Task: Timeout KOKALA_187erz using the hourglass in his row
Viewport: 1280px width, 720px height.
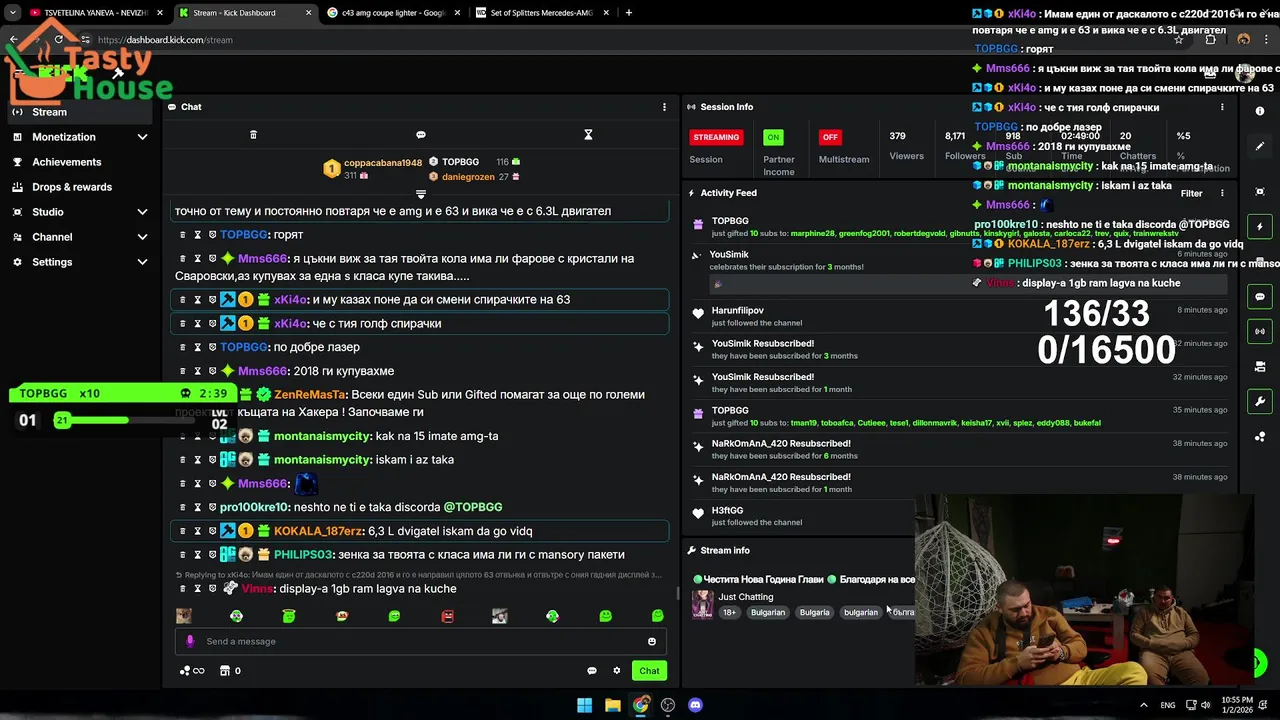Action: pyautogui.click(x=198, y=531)
